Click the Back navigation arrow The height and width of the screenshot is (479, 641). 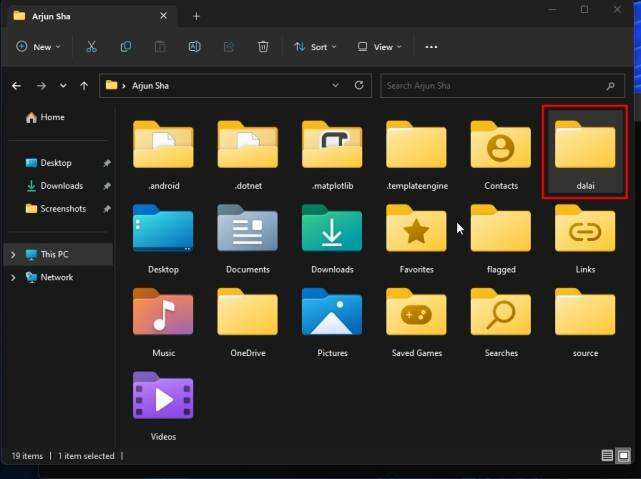(x=17, y=86)
